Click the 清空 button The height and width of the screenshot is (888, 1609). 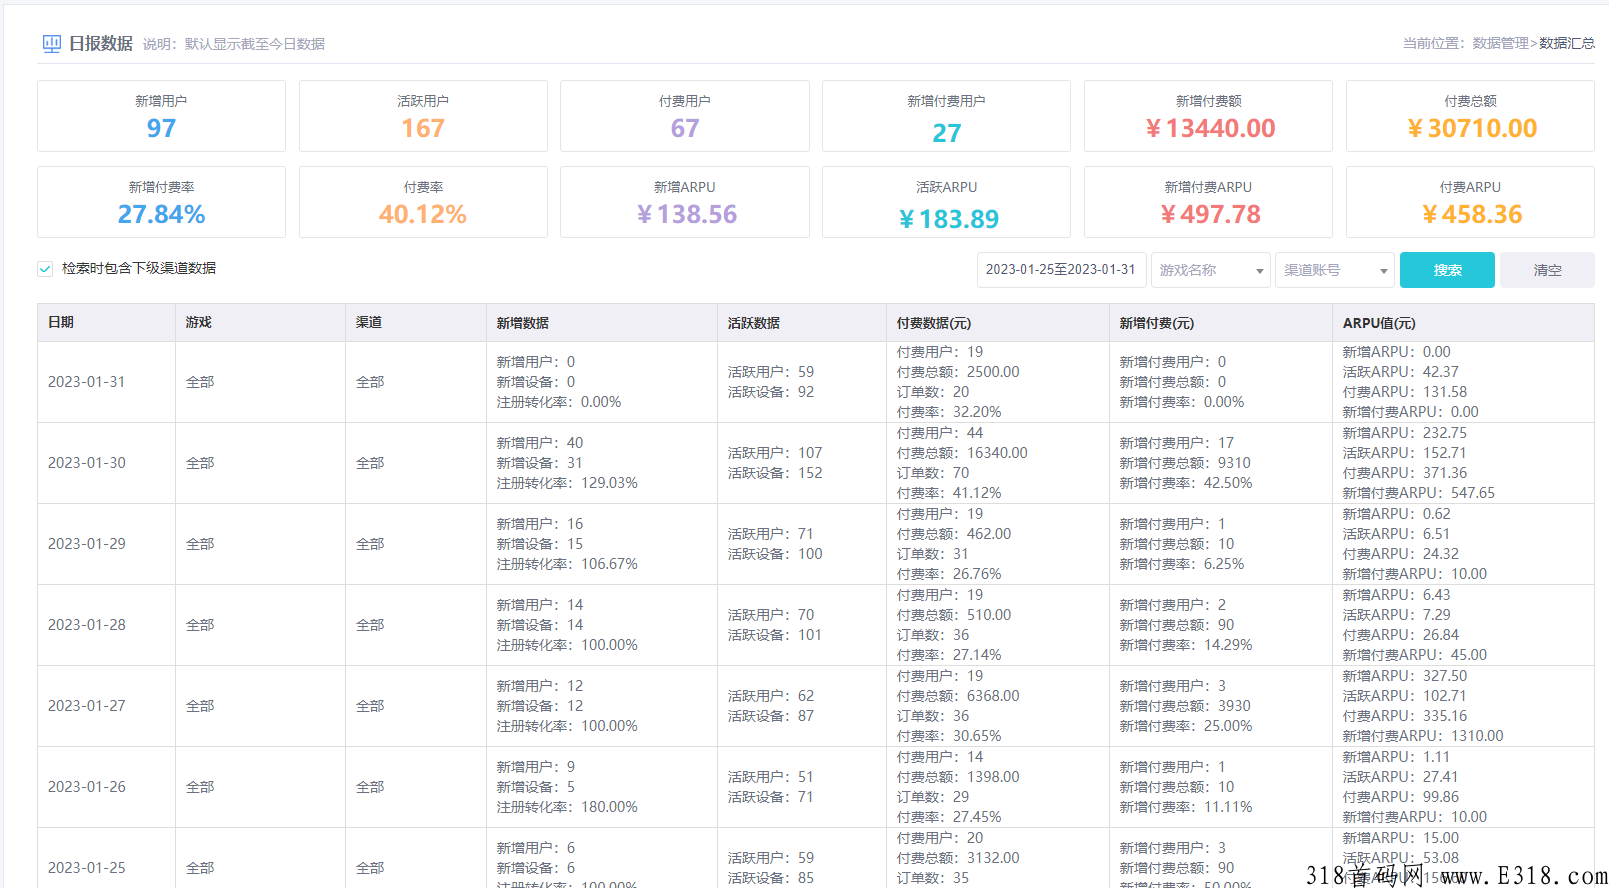pyautogui.click(x=1547, y=270)
